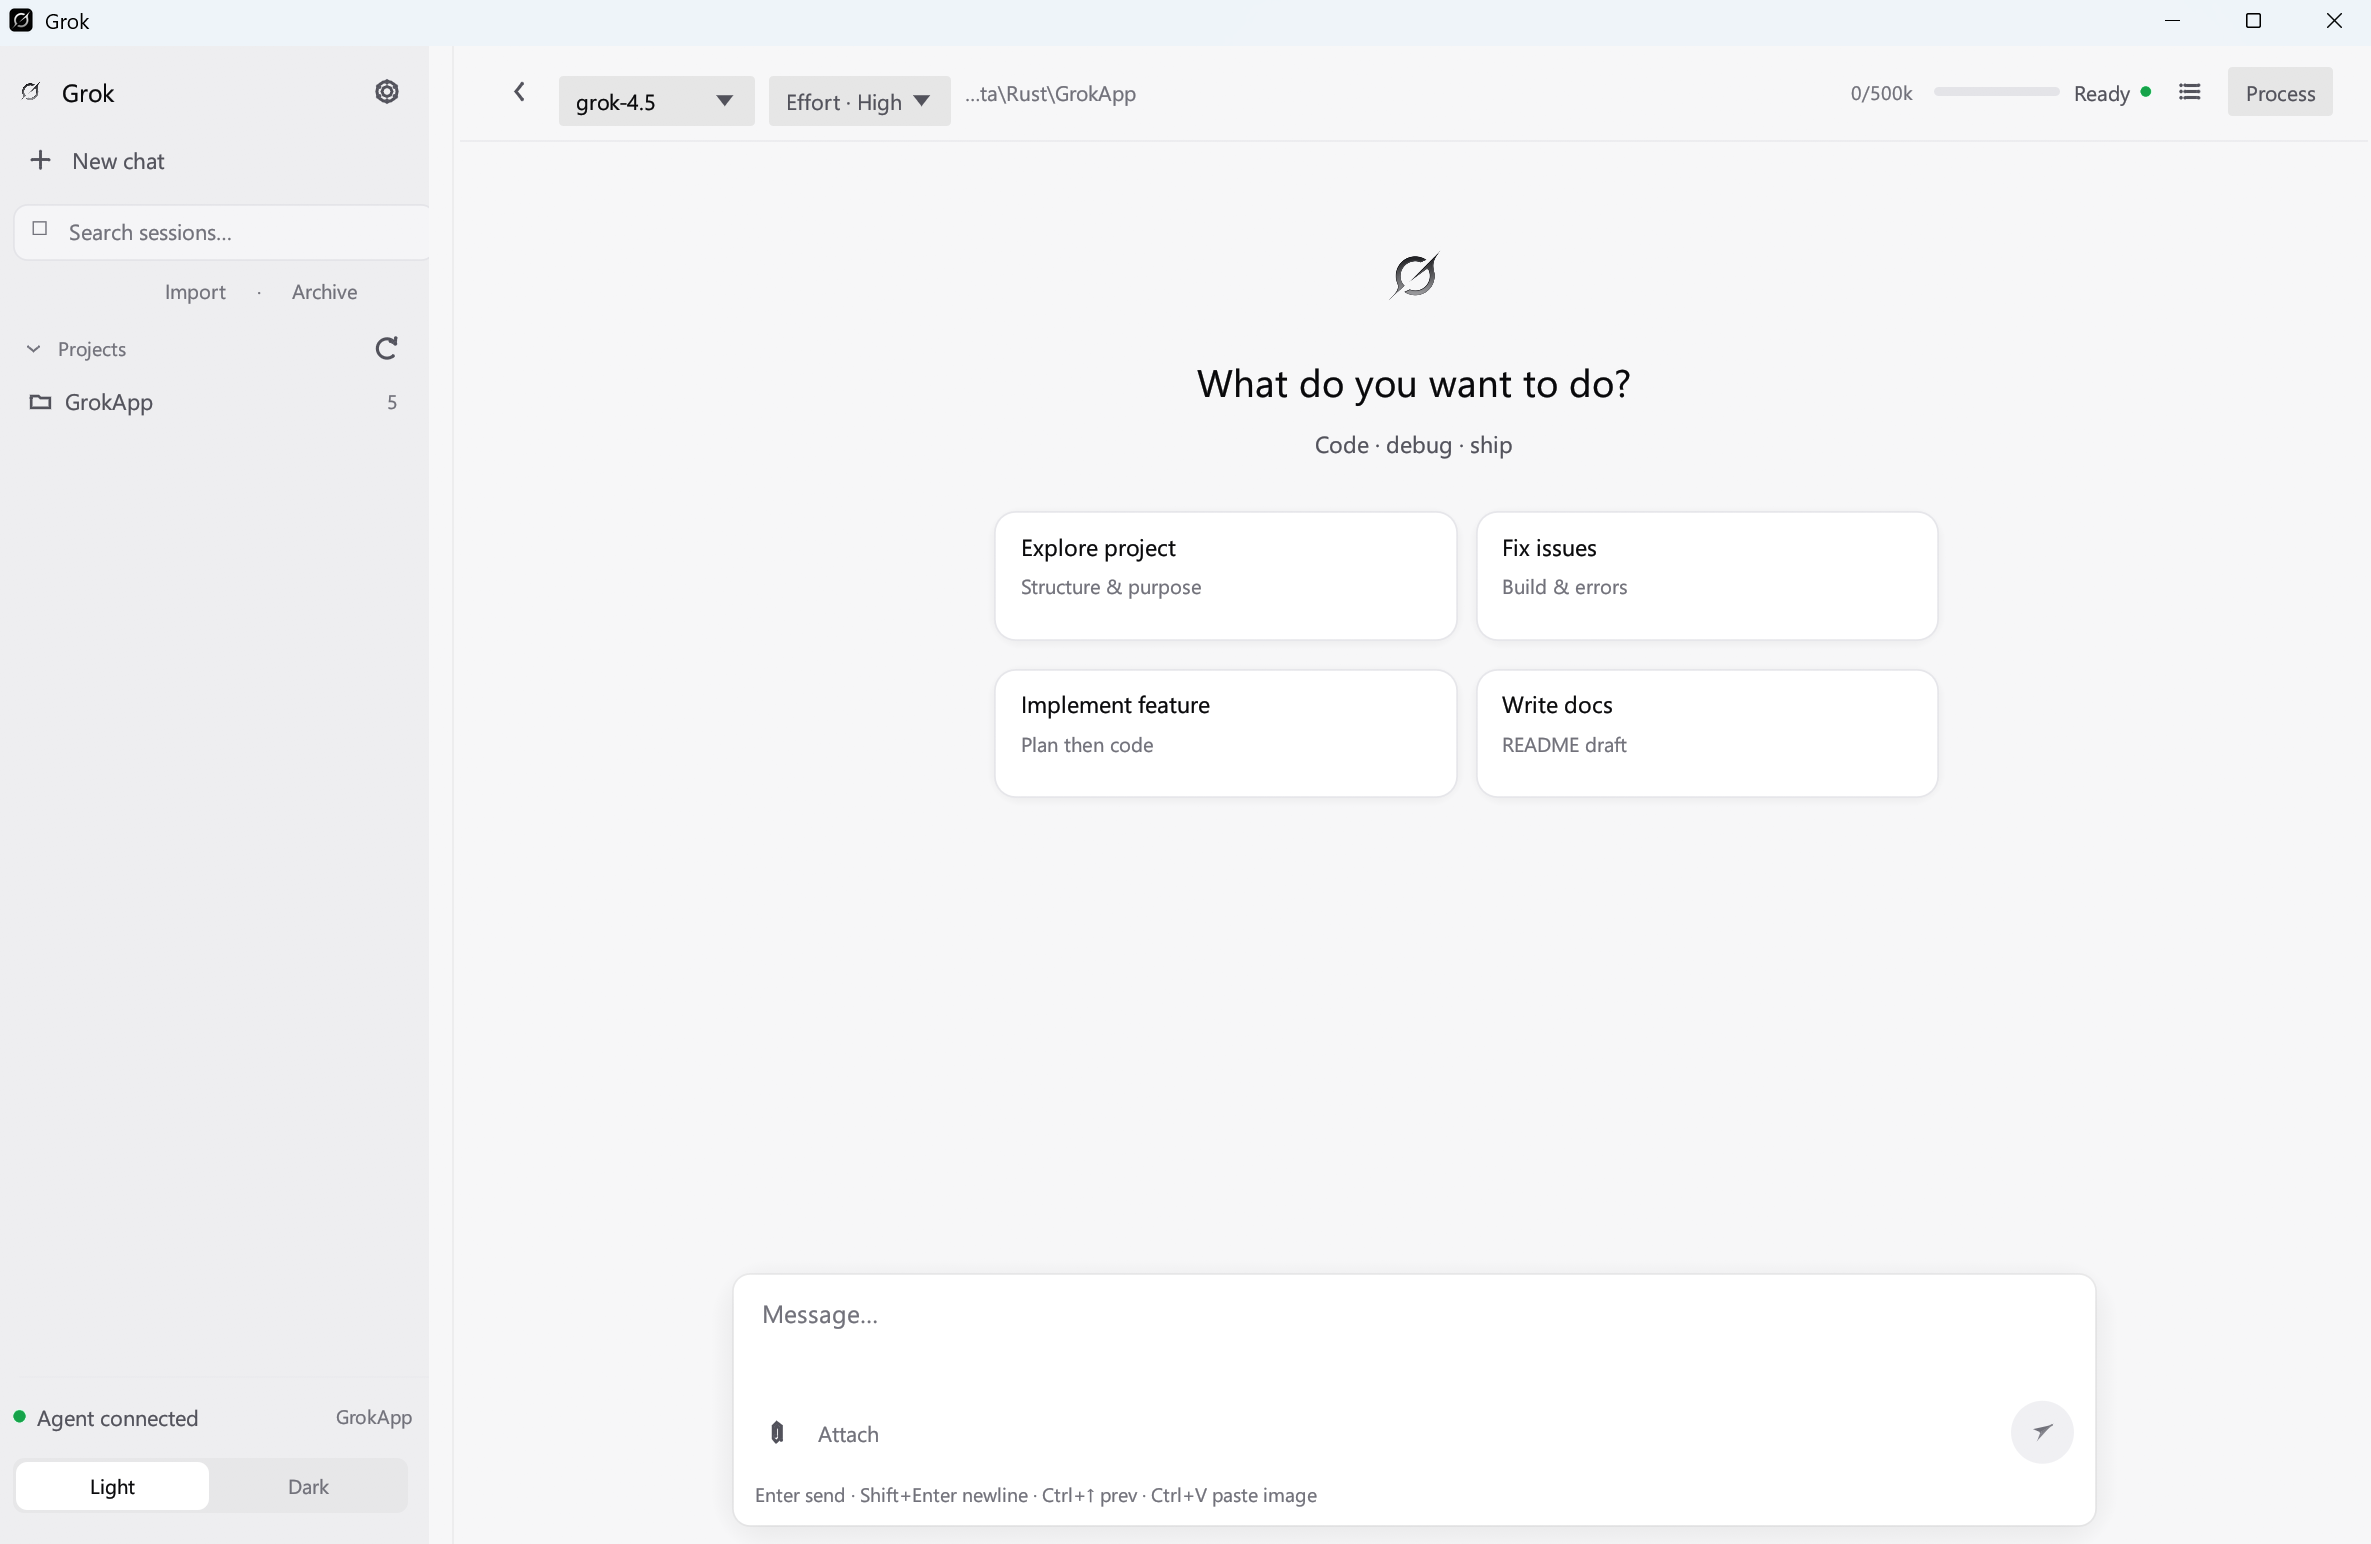Choose the Implement feature card

(1225, 733)
